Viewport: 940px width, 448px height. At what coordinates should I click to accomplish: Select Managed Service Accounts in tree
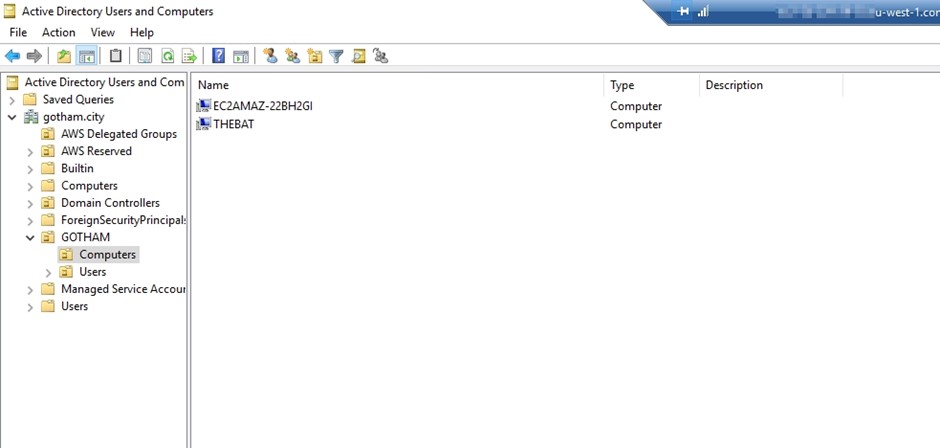pos(123,289)
